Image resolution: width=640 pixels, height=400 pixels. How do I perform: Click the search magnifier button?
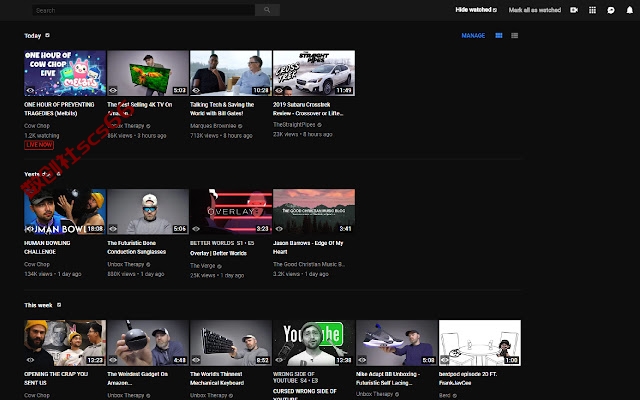267,10
